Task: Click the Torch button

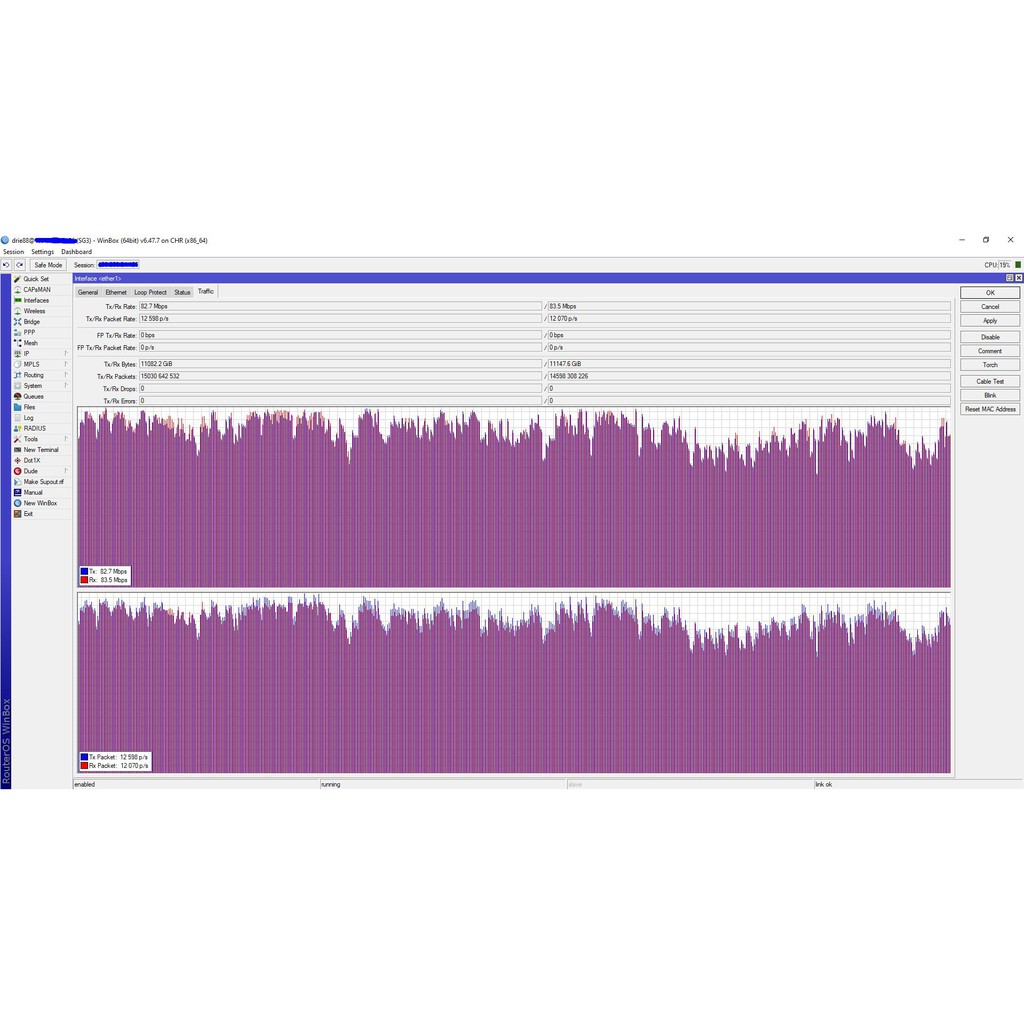Action: point(990,365)
